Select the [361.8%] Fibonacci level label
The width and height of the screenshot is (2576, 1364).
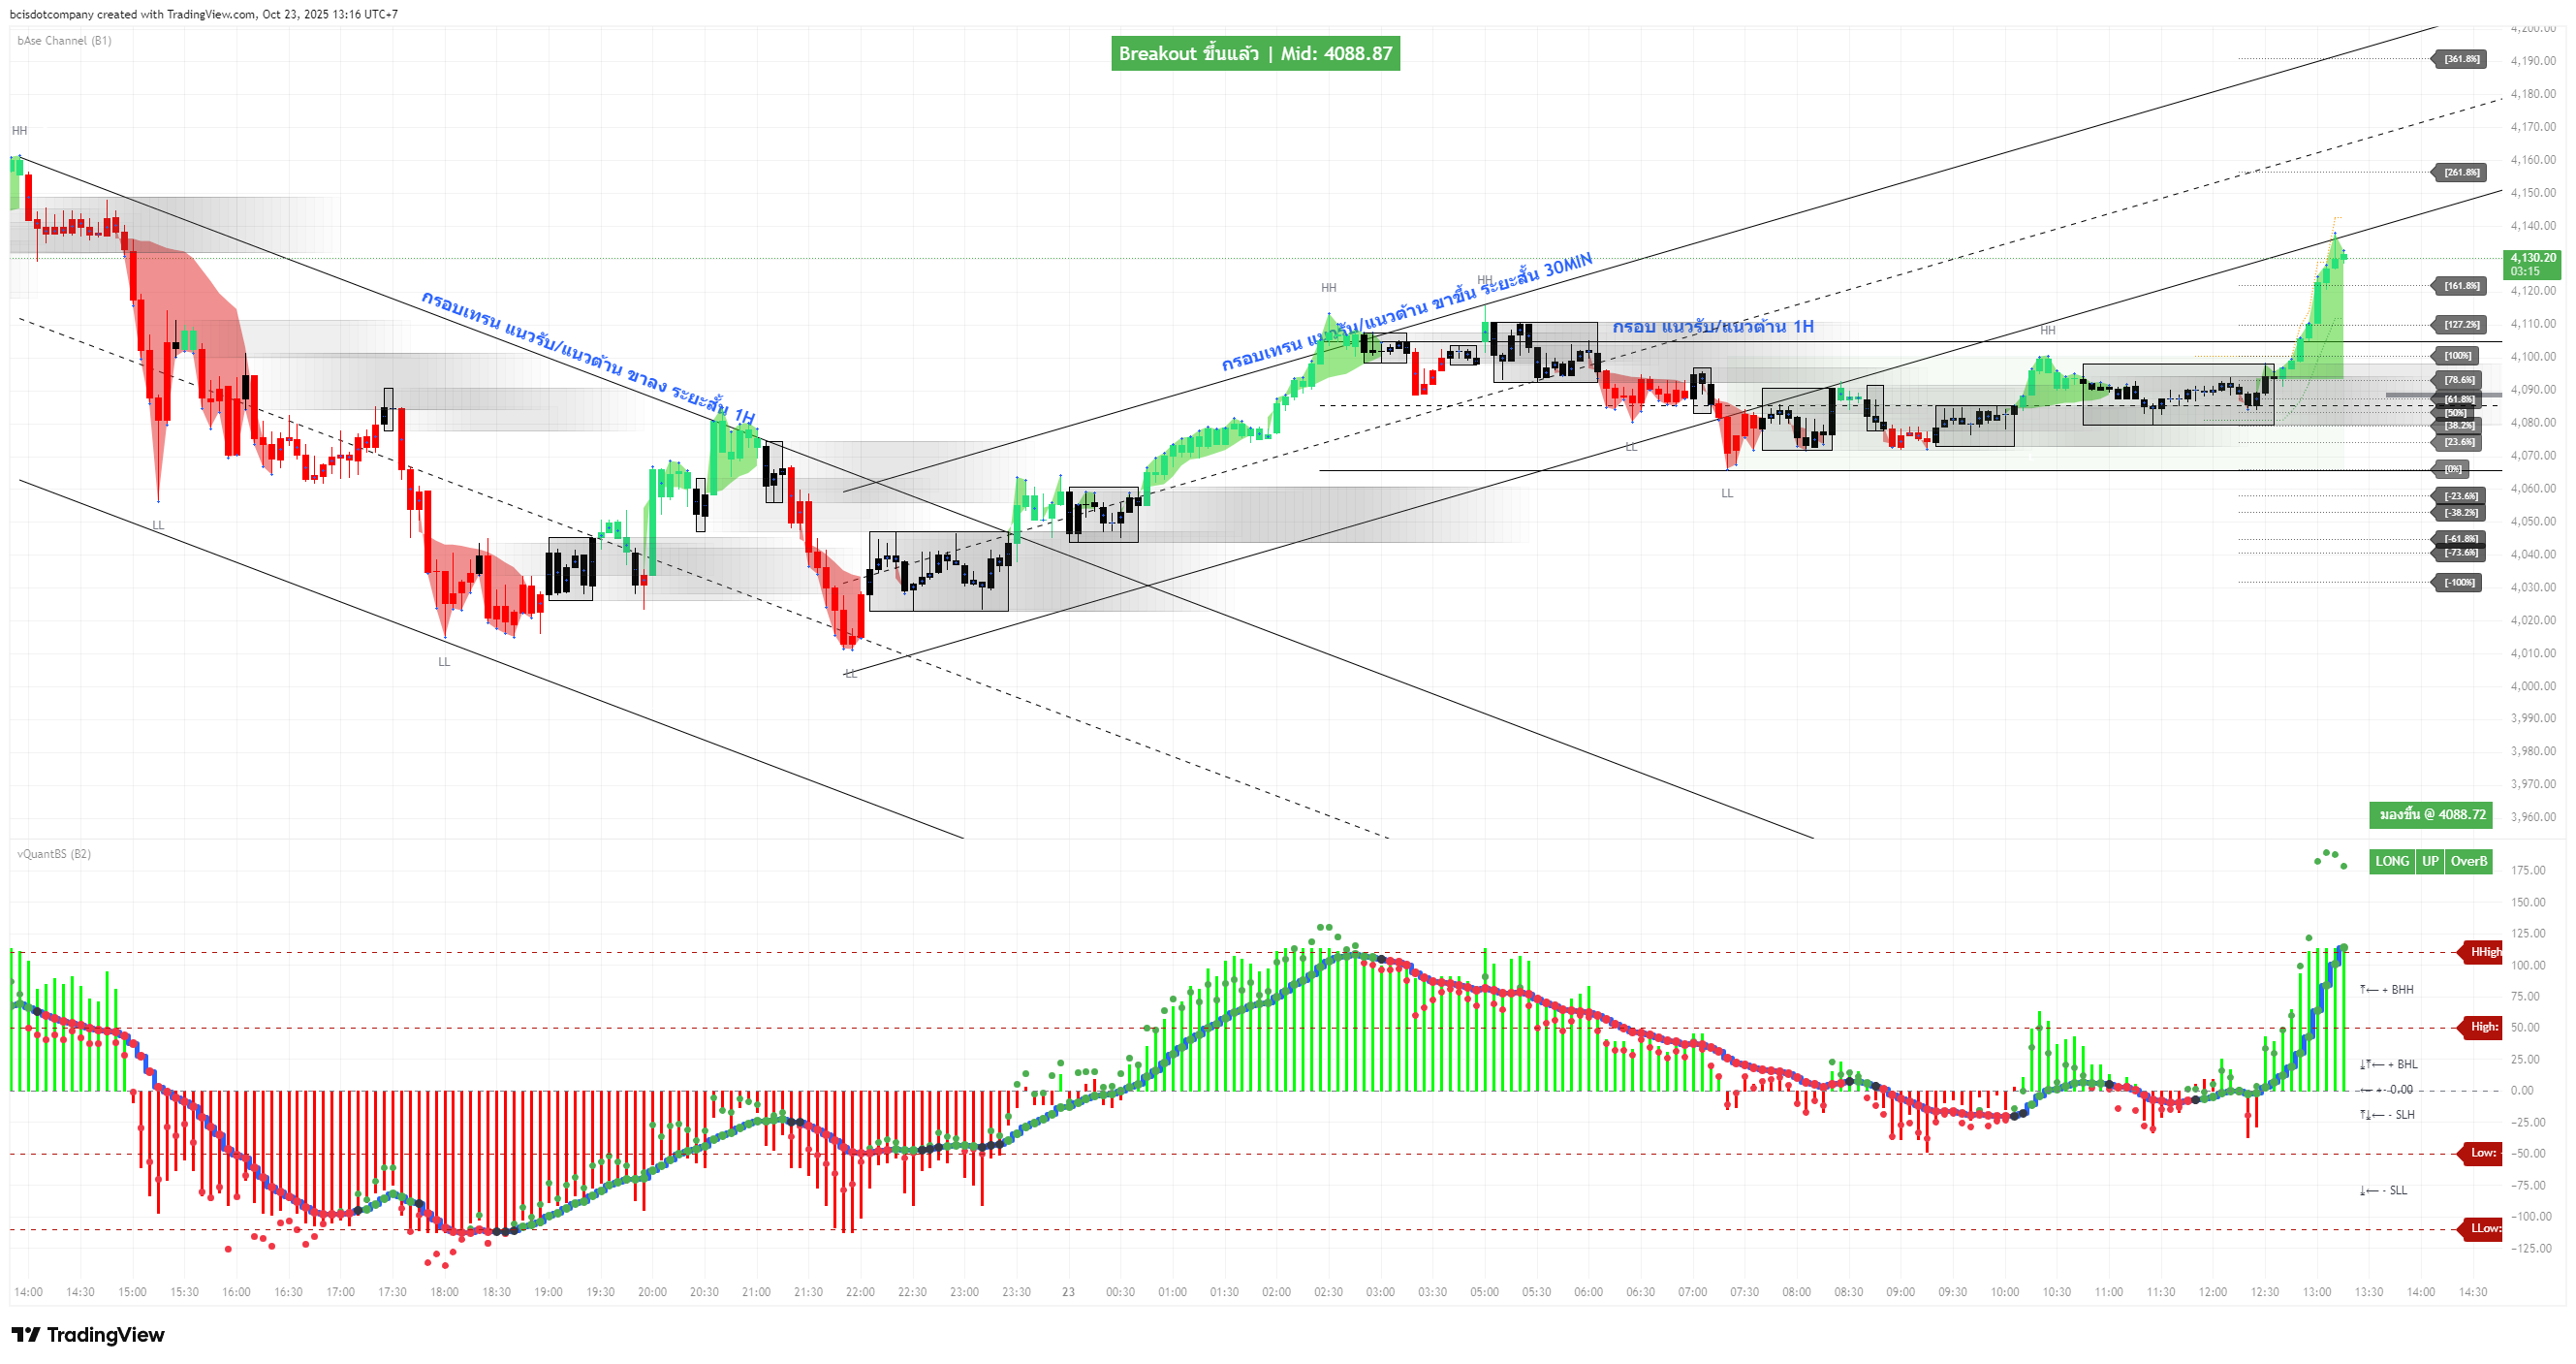pos(2461,59)
